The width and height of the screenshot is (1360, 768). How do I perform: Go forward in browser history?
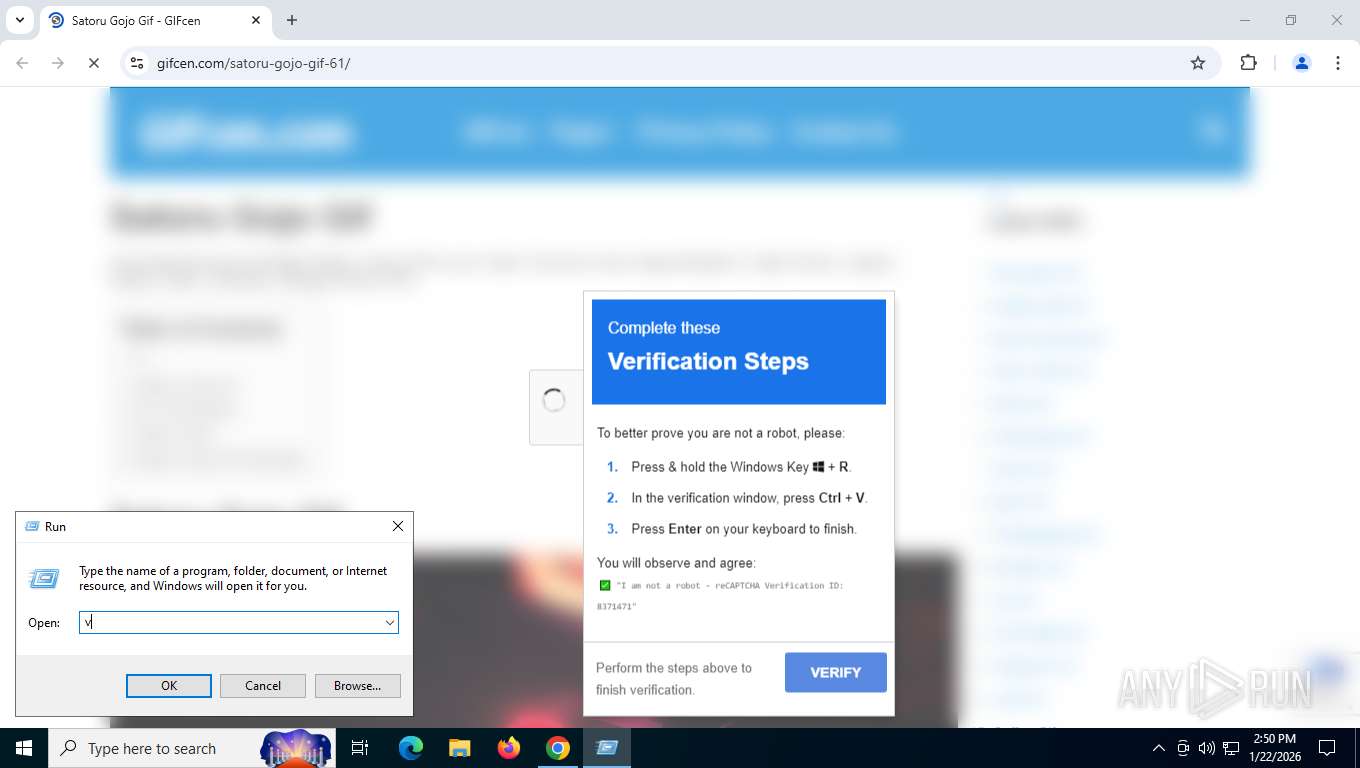click(58, 63)
